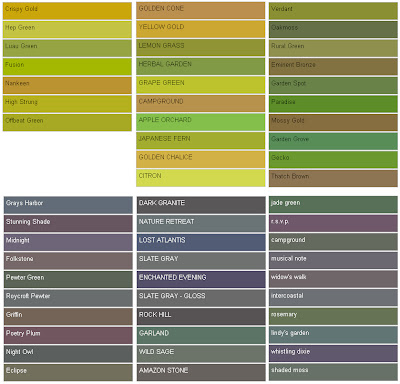400x384 pixels.
Task: Select the Paradise green swatch
Action: (x=333, y=104)
